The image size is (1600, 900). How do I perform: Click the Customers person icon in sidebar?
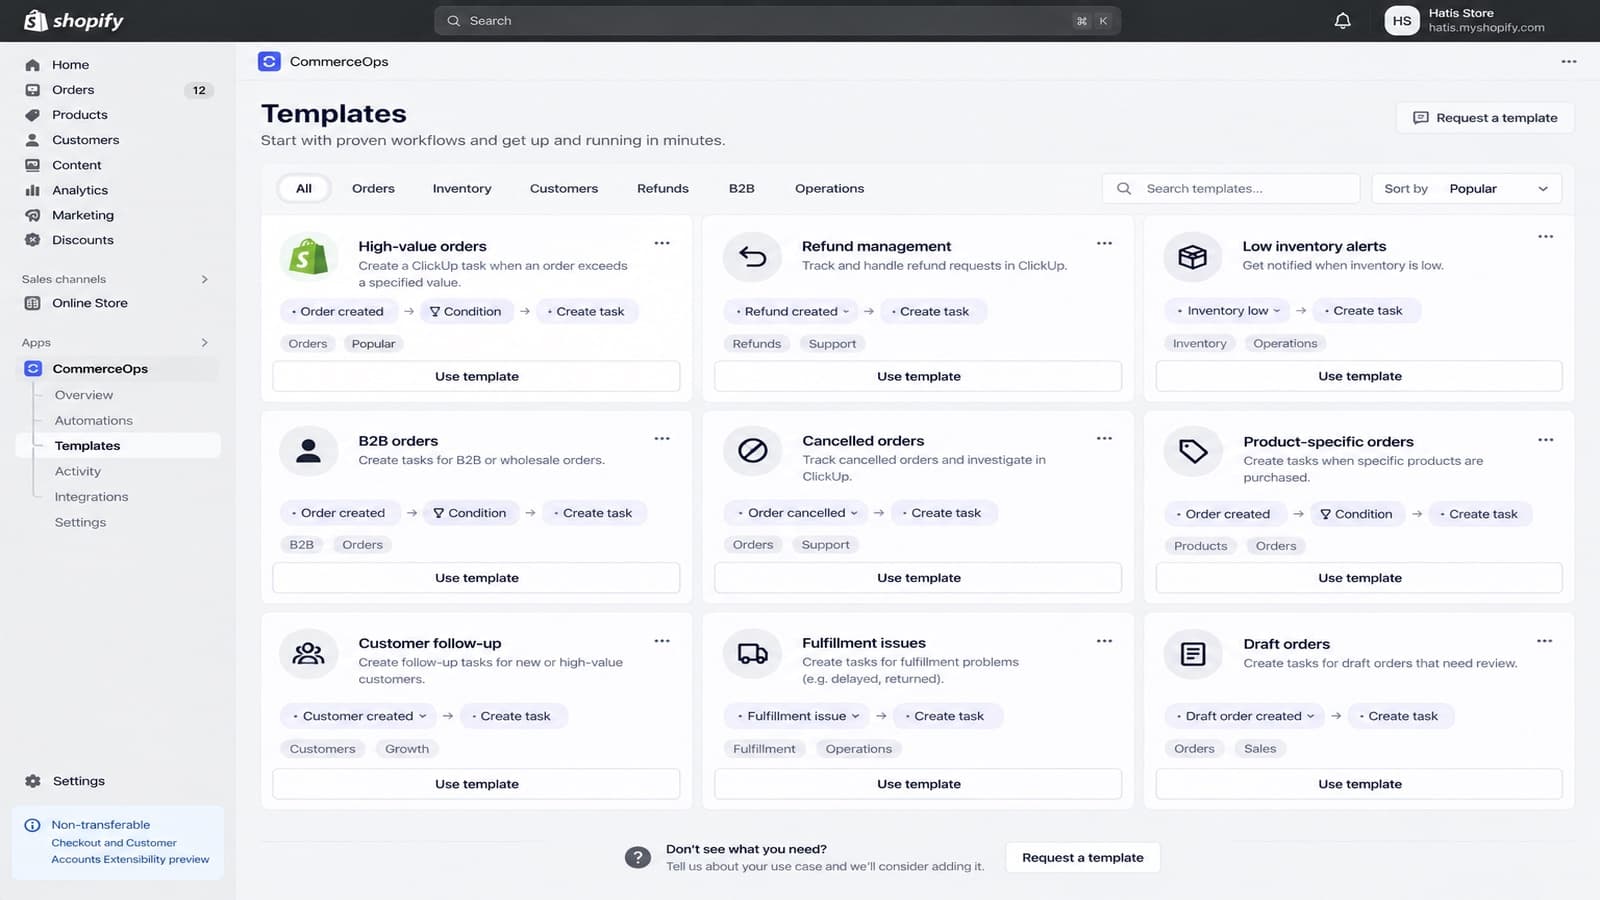[x=33, y=140]
